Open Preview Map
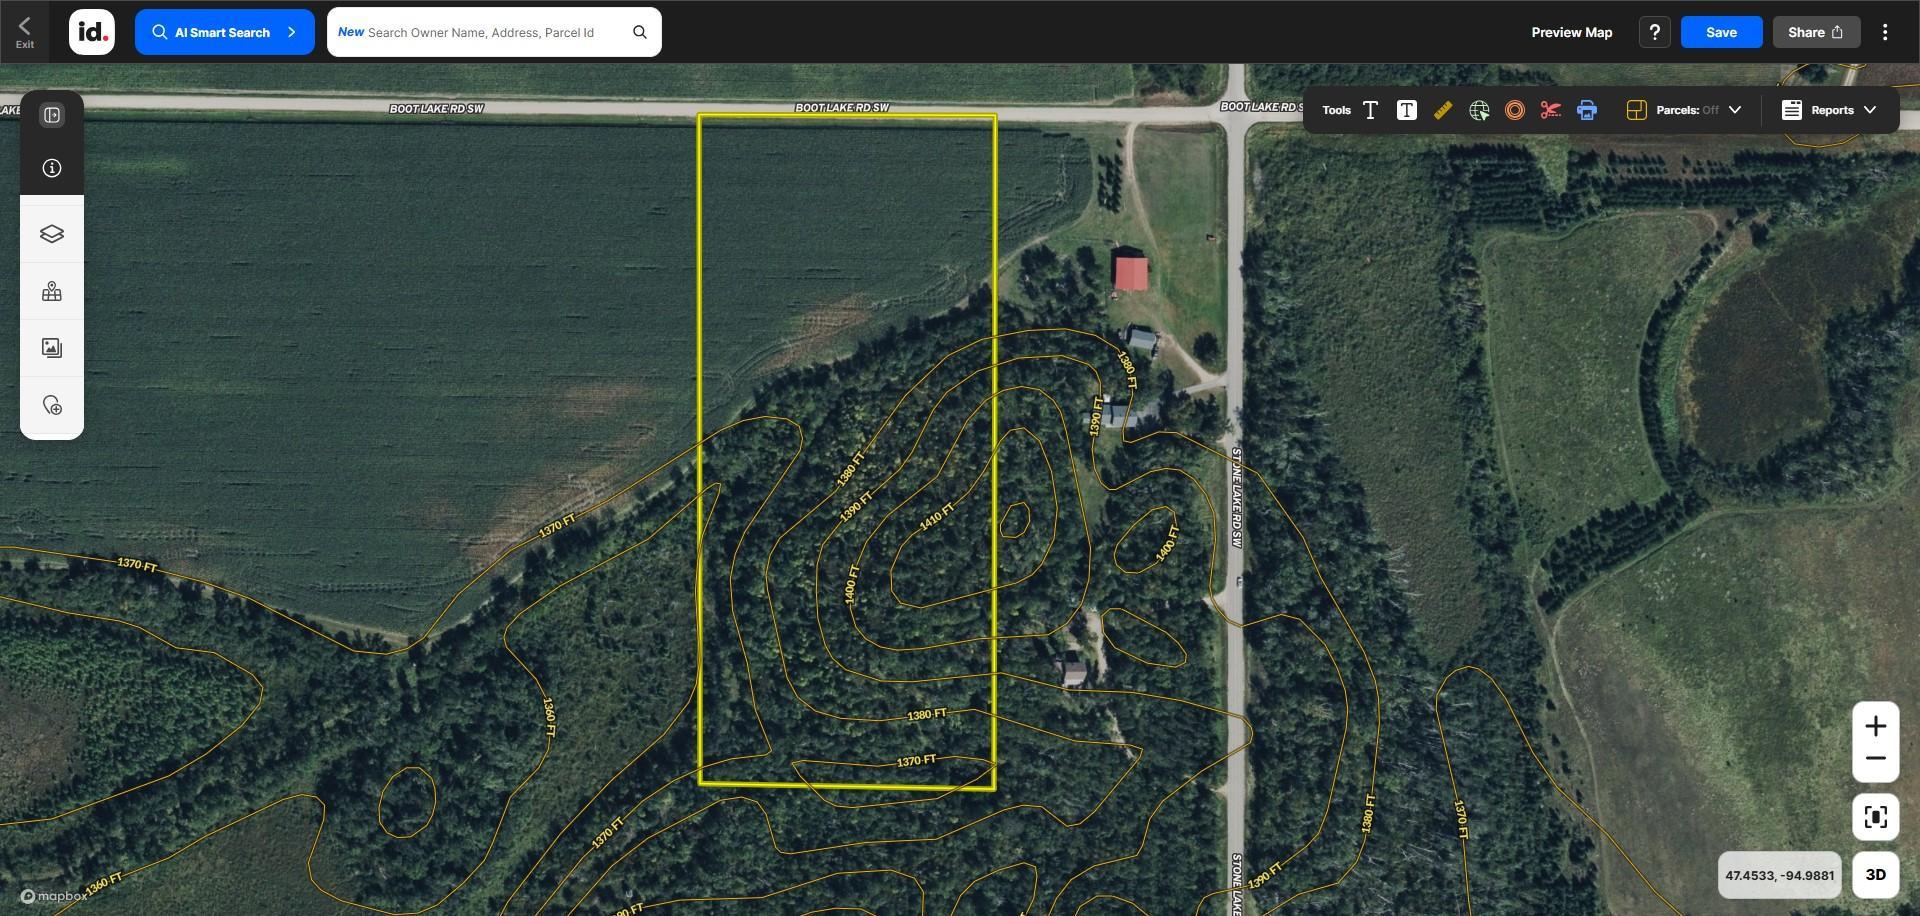The image size is (1920, 916). coord(1571,32)
